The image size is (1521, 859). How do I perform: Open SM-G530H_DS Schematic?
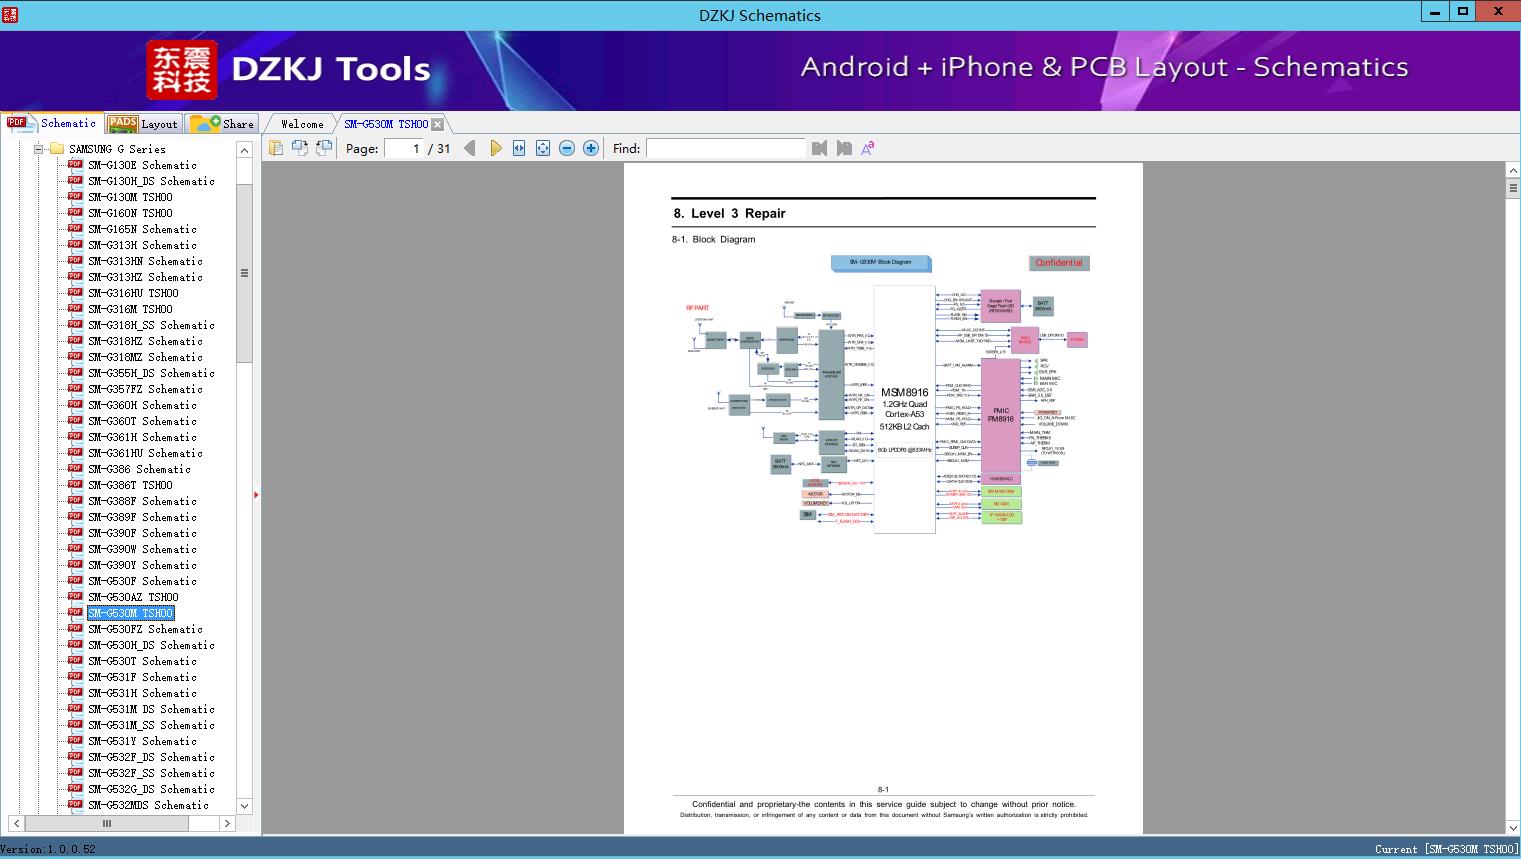(x=151, y=645)
